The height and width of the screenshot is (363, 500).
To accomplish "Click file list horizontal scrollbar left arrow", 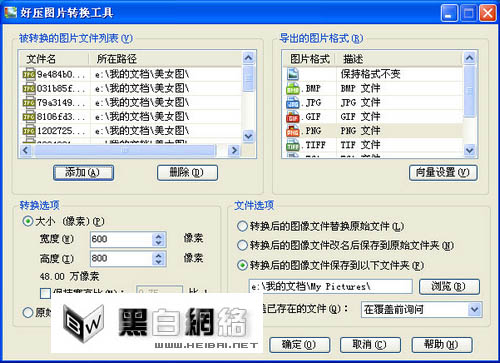I will tap(26, 150).
